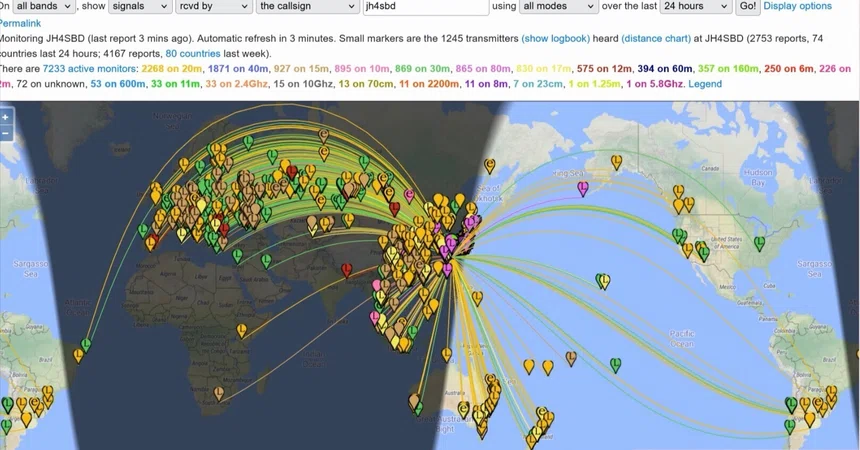860x450 pixels.
Task: Click the 7 on 23cm band count
Action: click(x=538, y=84)
